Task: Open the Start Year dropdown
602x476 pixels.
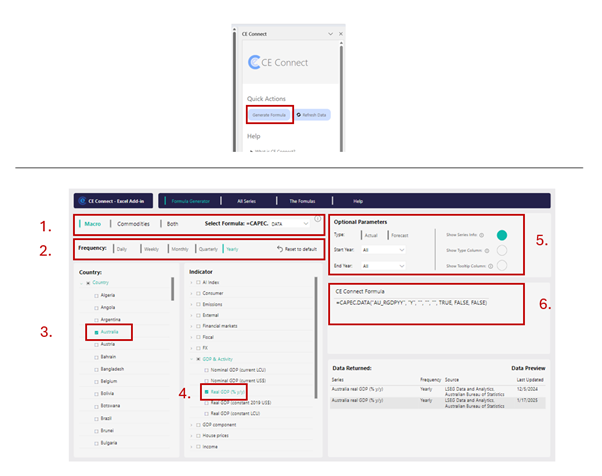Action: 387,250
